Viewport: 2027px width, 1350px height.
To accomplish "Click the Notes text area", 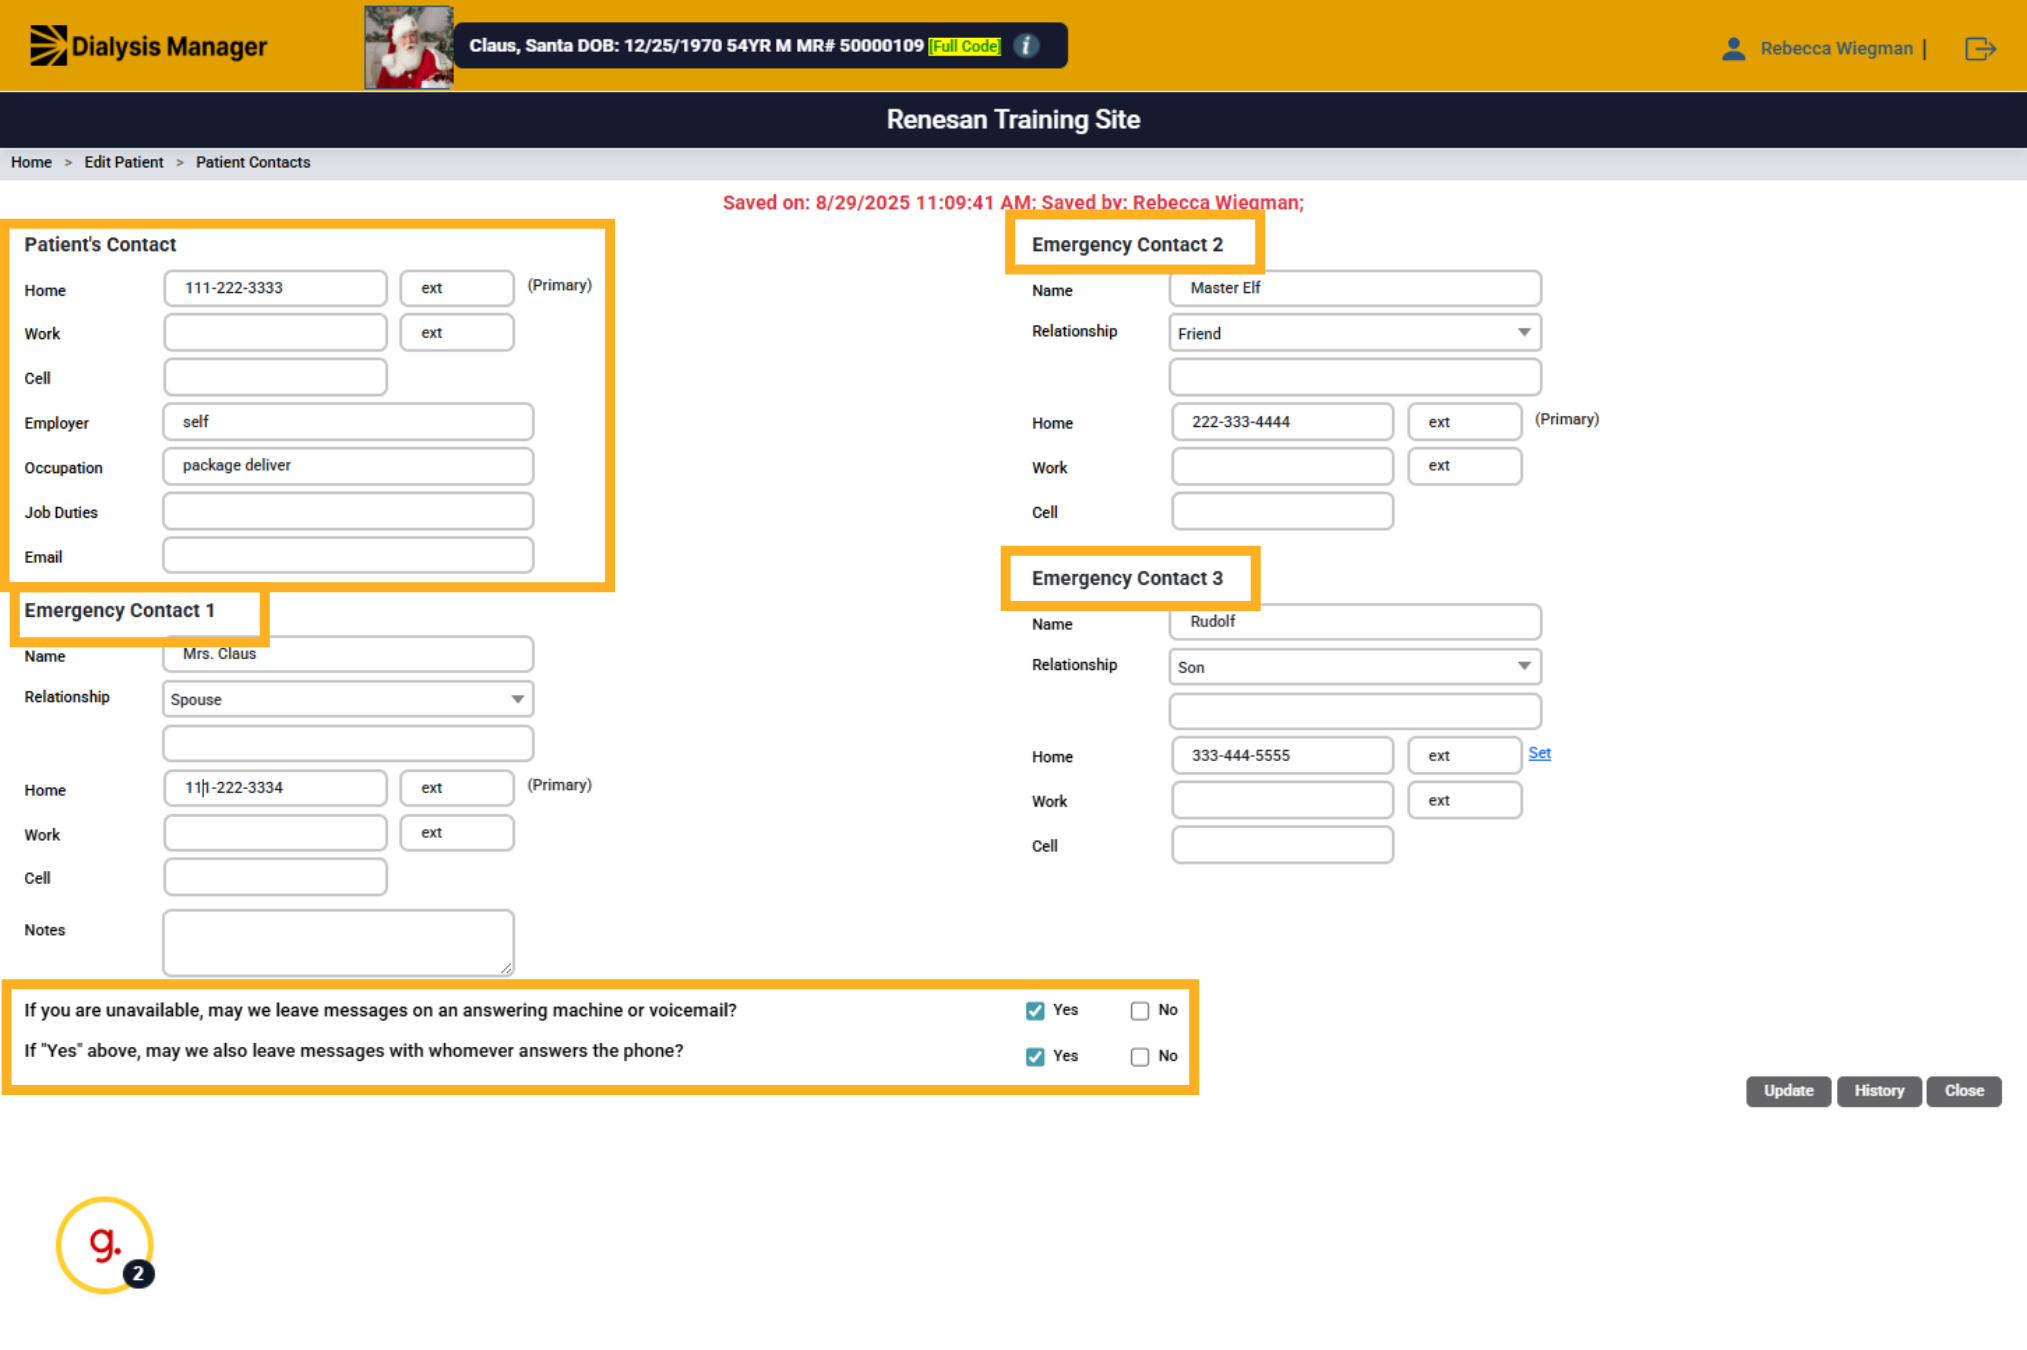I will (338, 942).
